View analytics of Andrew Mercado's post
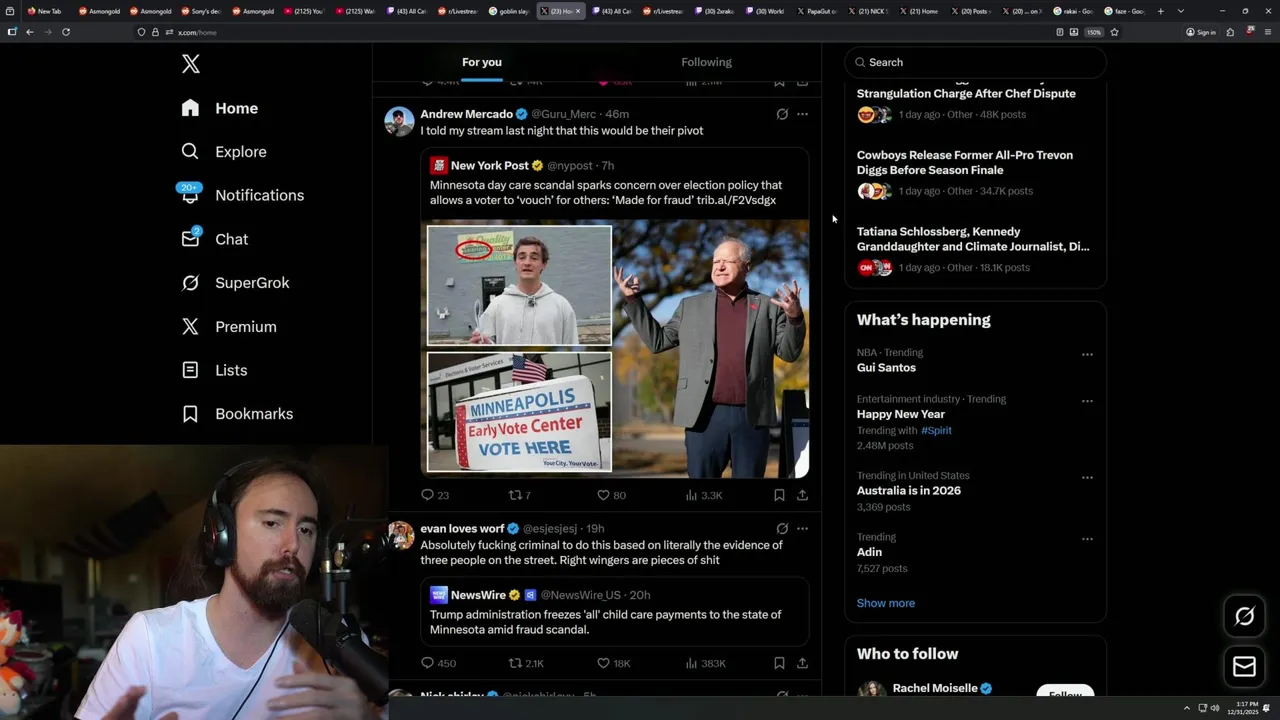 tap(704, 495)
